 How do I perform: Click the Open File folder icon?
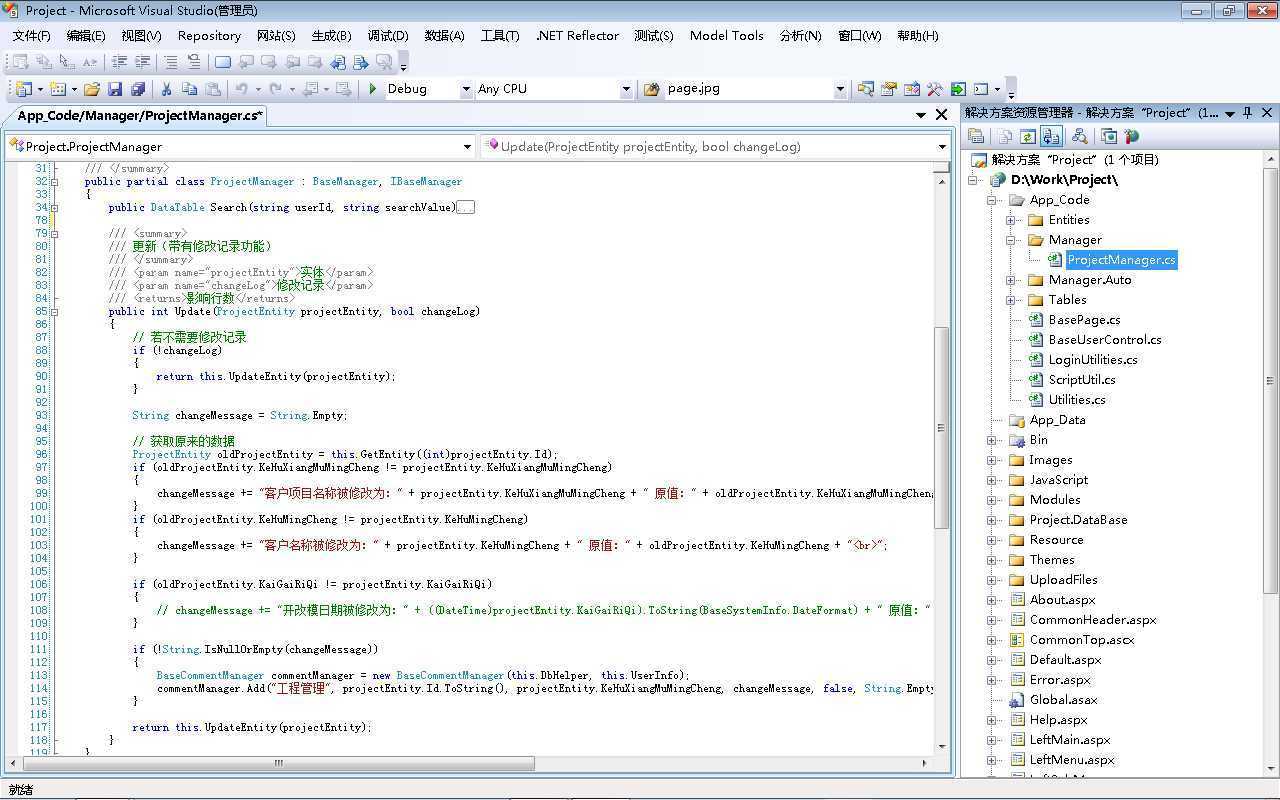(92, 89)
